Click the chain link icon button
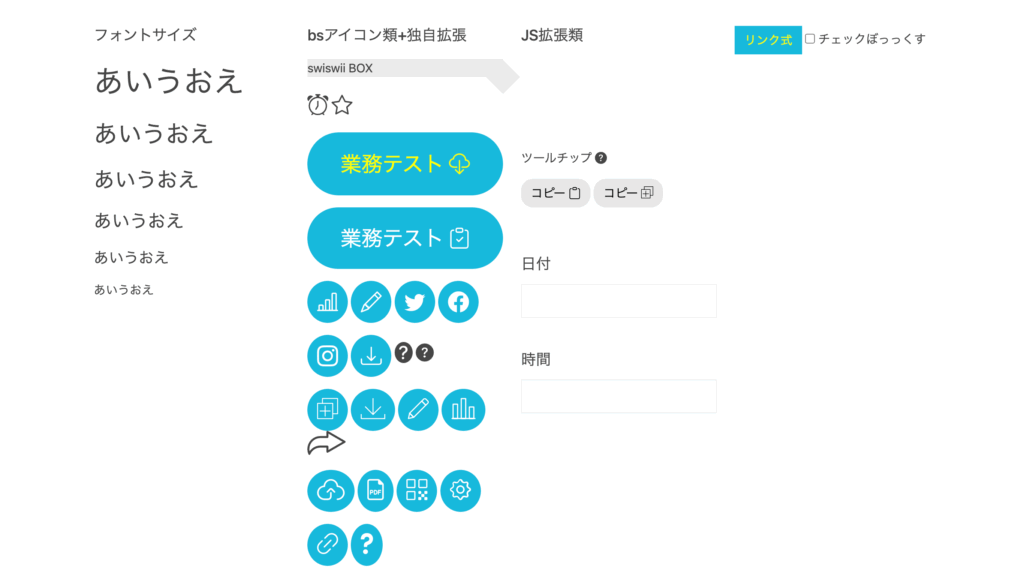 (327, 544)
